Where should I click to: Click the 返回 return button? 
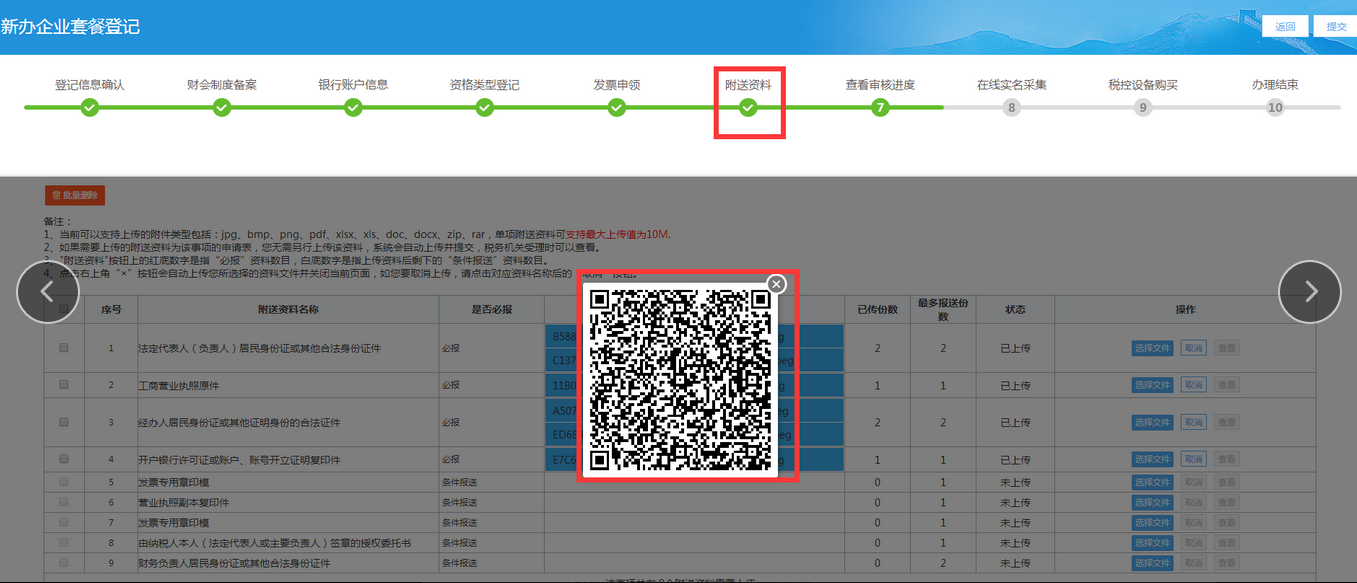[1284, 25]
